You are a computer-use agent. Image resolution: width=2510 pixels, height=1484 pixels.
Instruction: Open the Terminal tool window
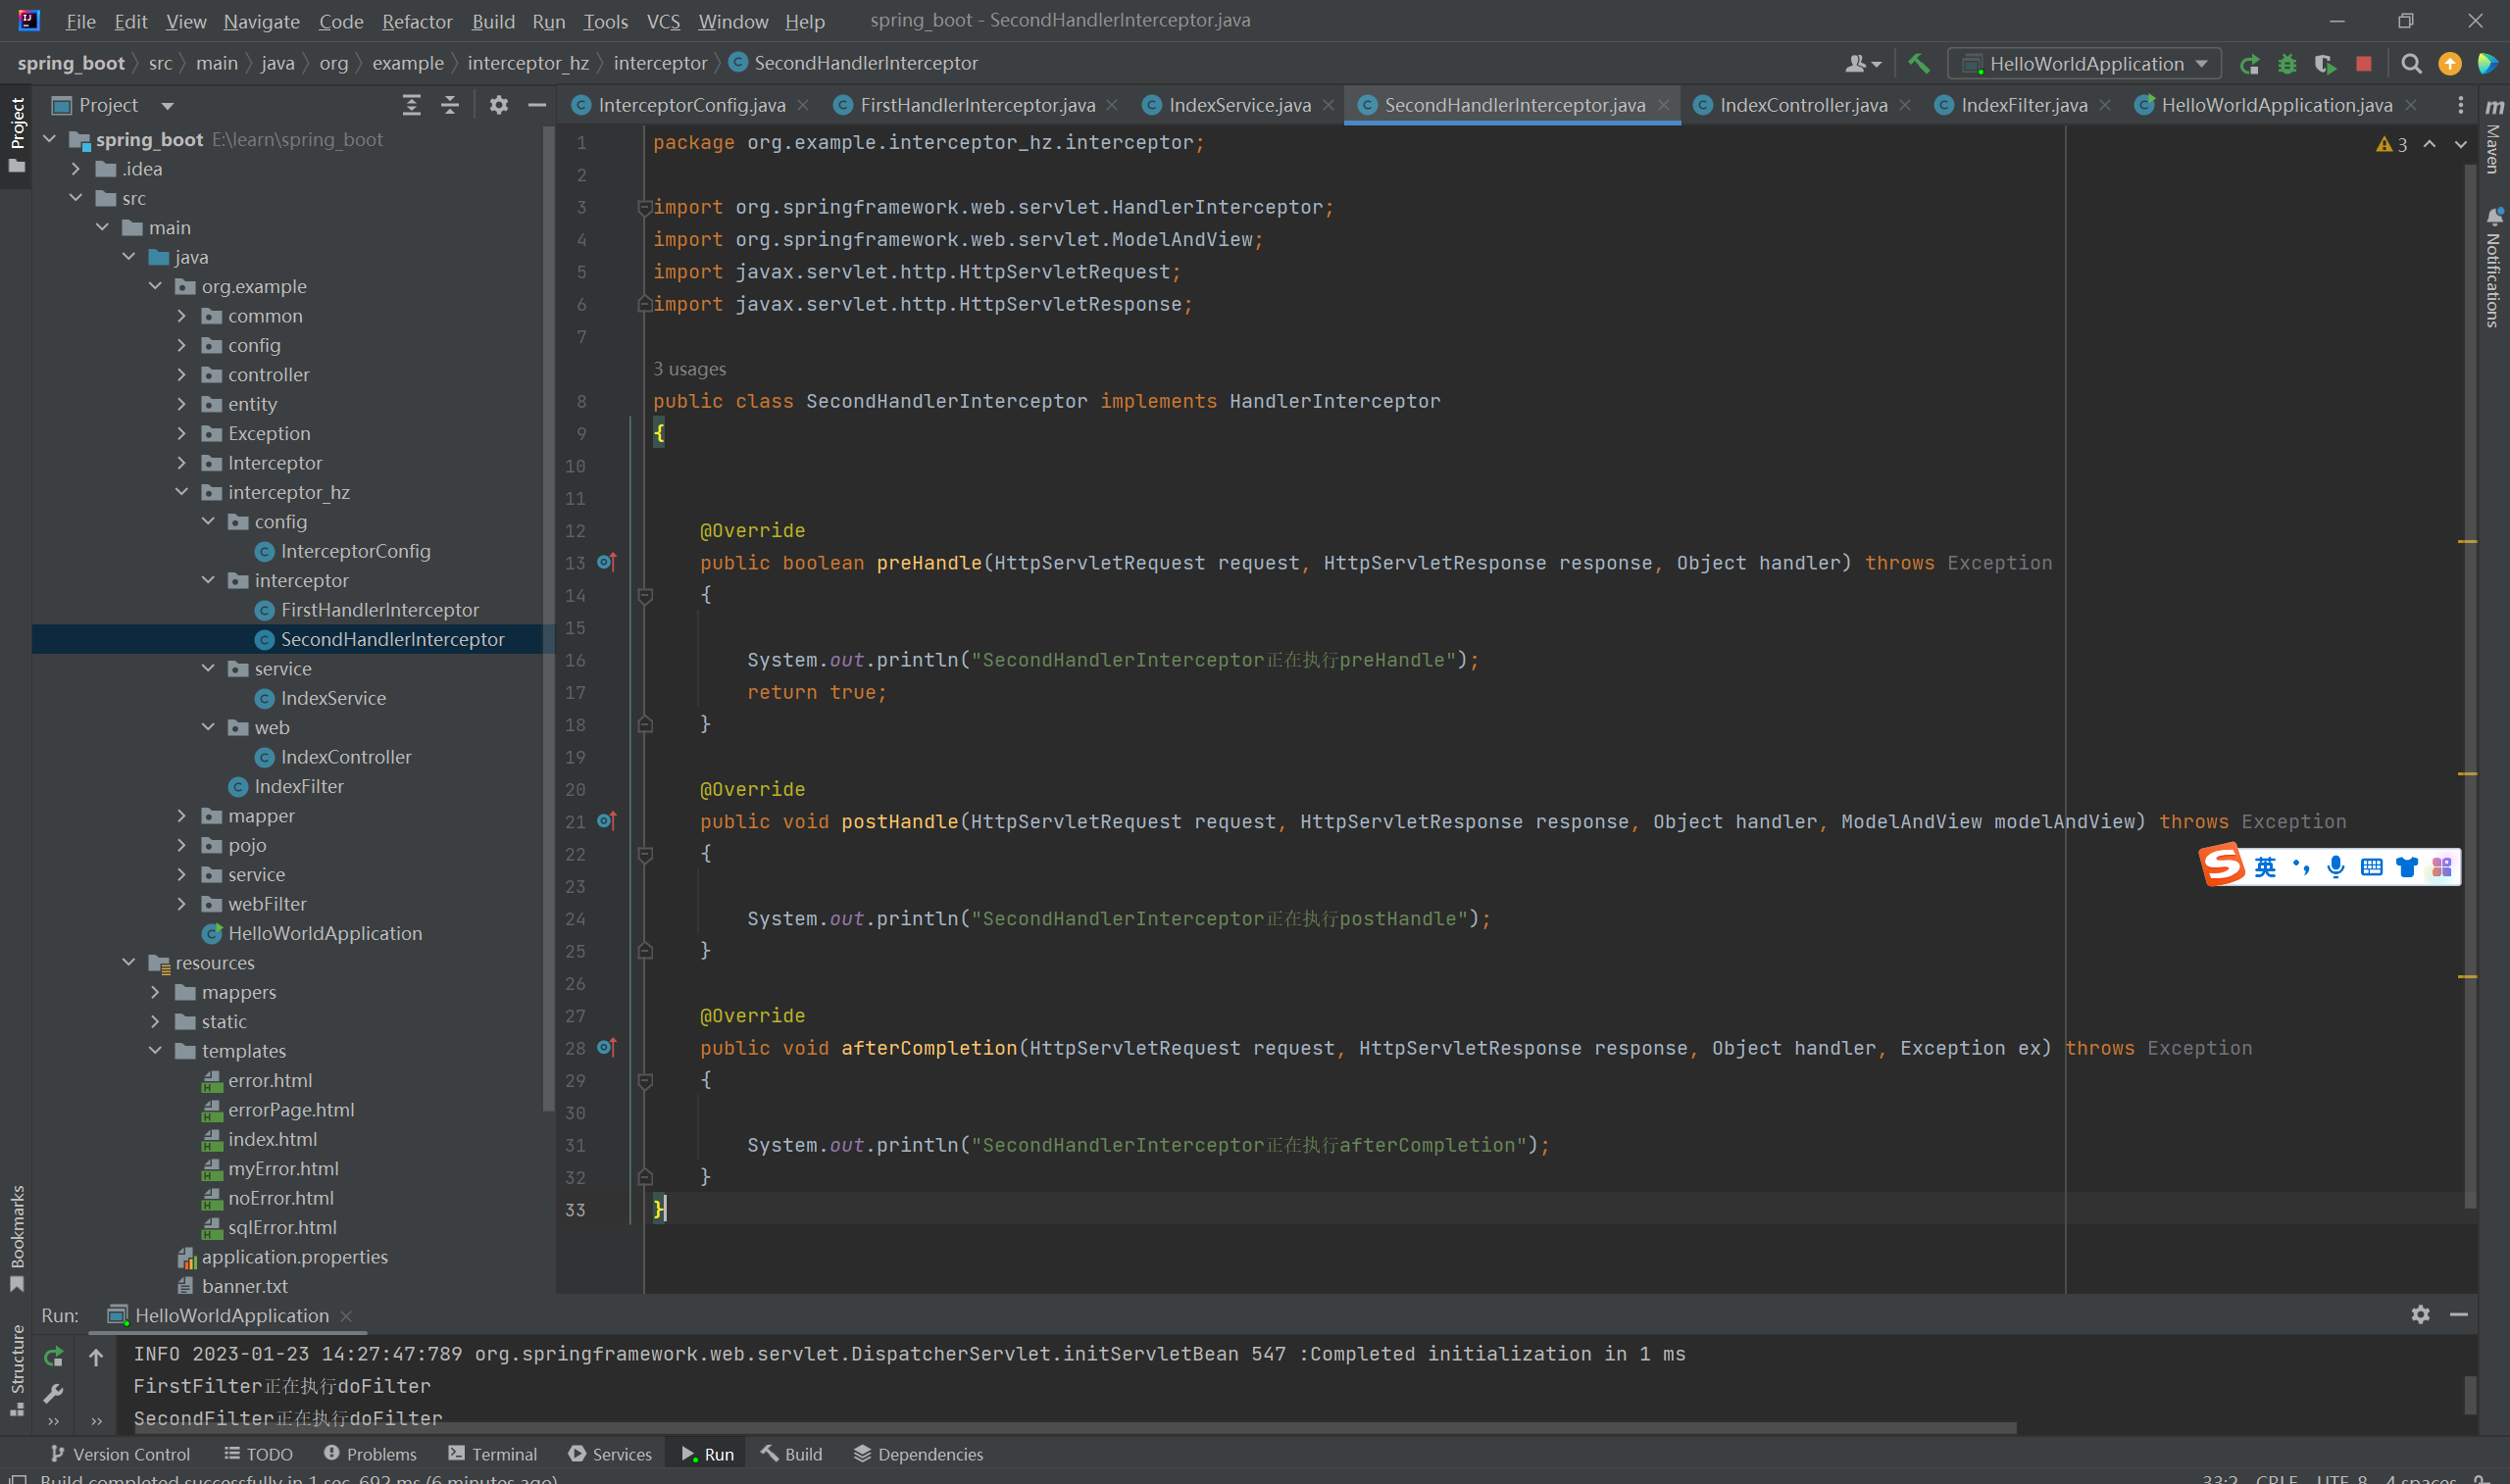(x=493, y=1454)
